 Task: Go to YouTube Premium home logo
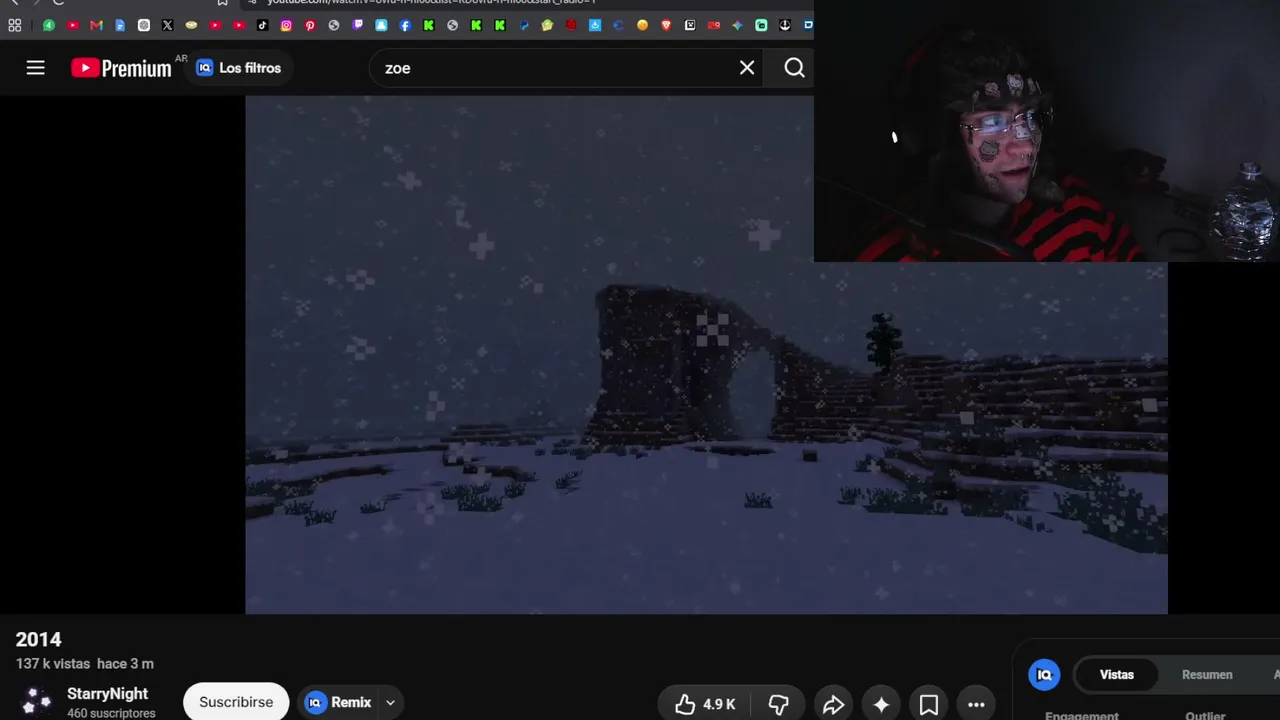click(x=122, y=68)
